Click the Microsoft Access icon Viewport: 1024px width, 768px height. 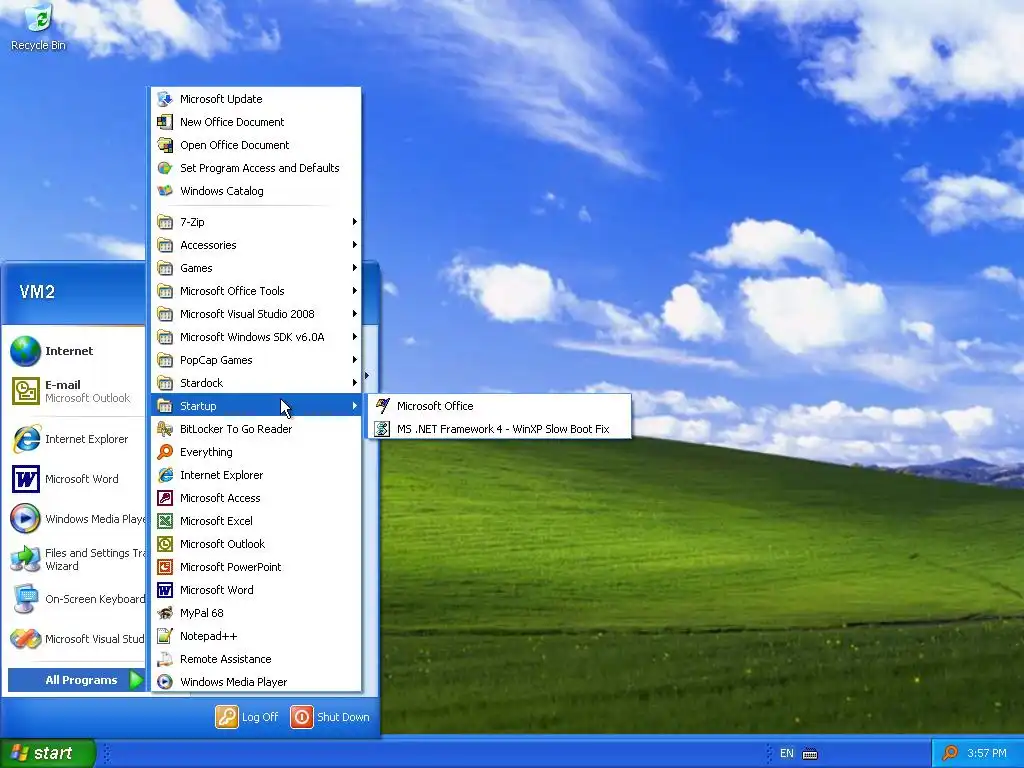(x=165, y=498)
